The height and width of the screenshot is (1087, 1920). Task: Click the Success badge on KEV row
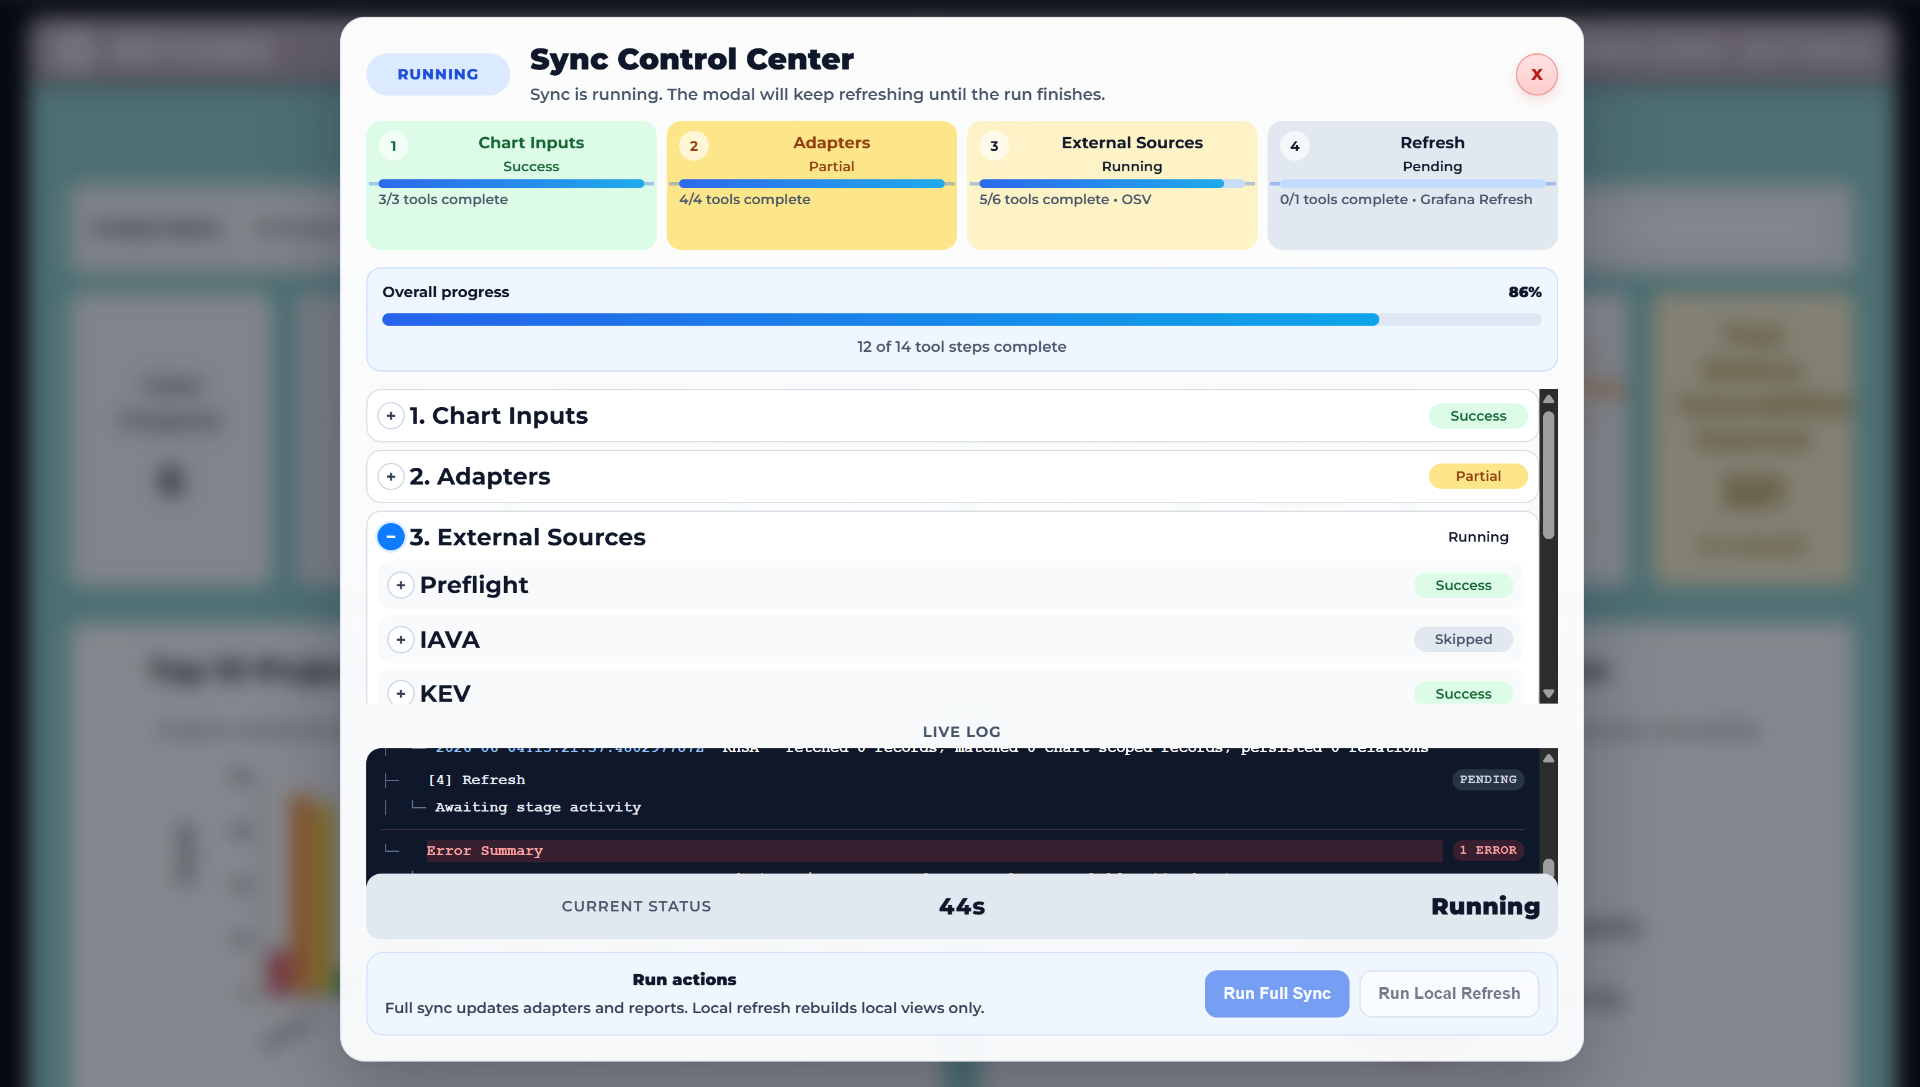coord(1463,693)
